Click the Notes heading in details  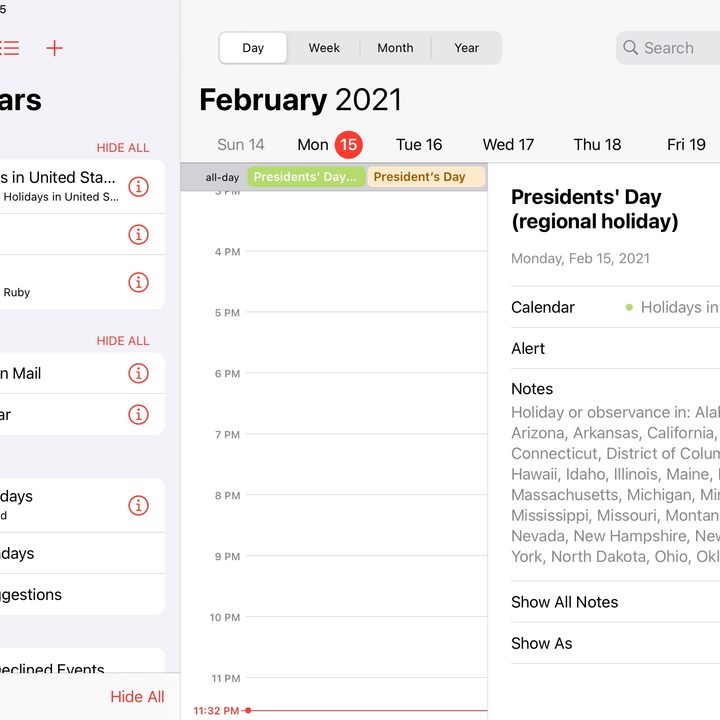pos(532,389)
